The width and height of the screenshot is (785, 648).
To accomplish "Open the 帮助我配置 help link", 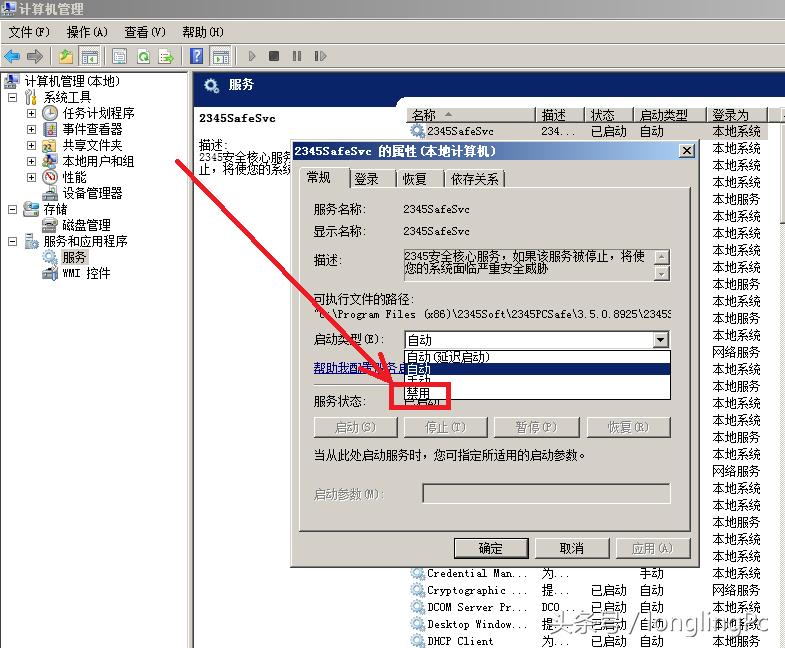I will point(358,368).
